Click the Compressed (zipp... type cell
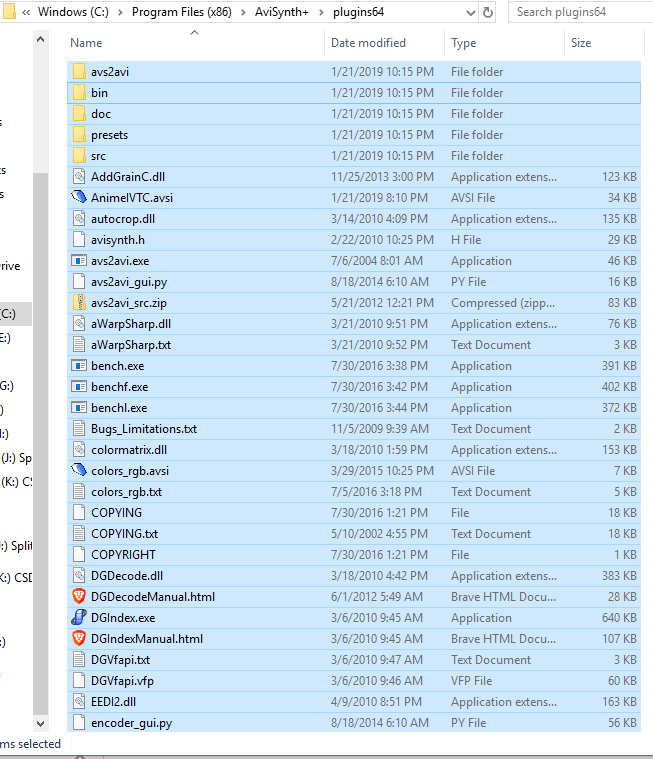The height and width of the screenshot is (759, 653). point(503,303)
